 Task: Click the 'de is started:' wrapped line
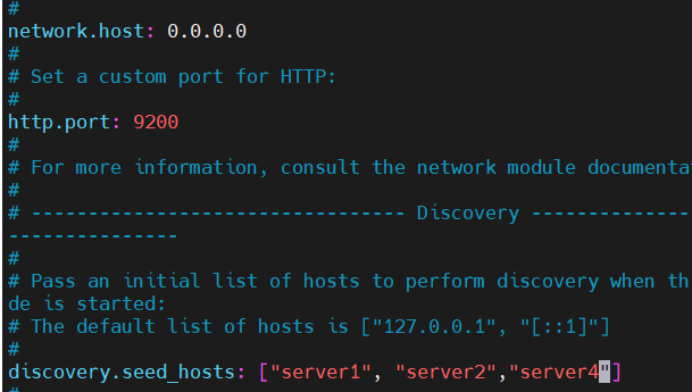click(86, 304)
